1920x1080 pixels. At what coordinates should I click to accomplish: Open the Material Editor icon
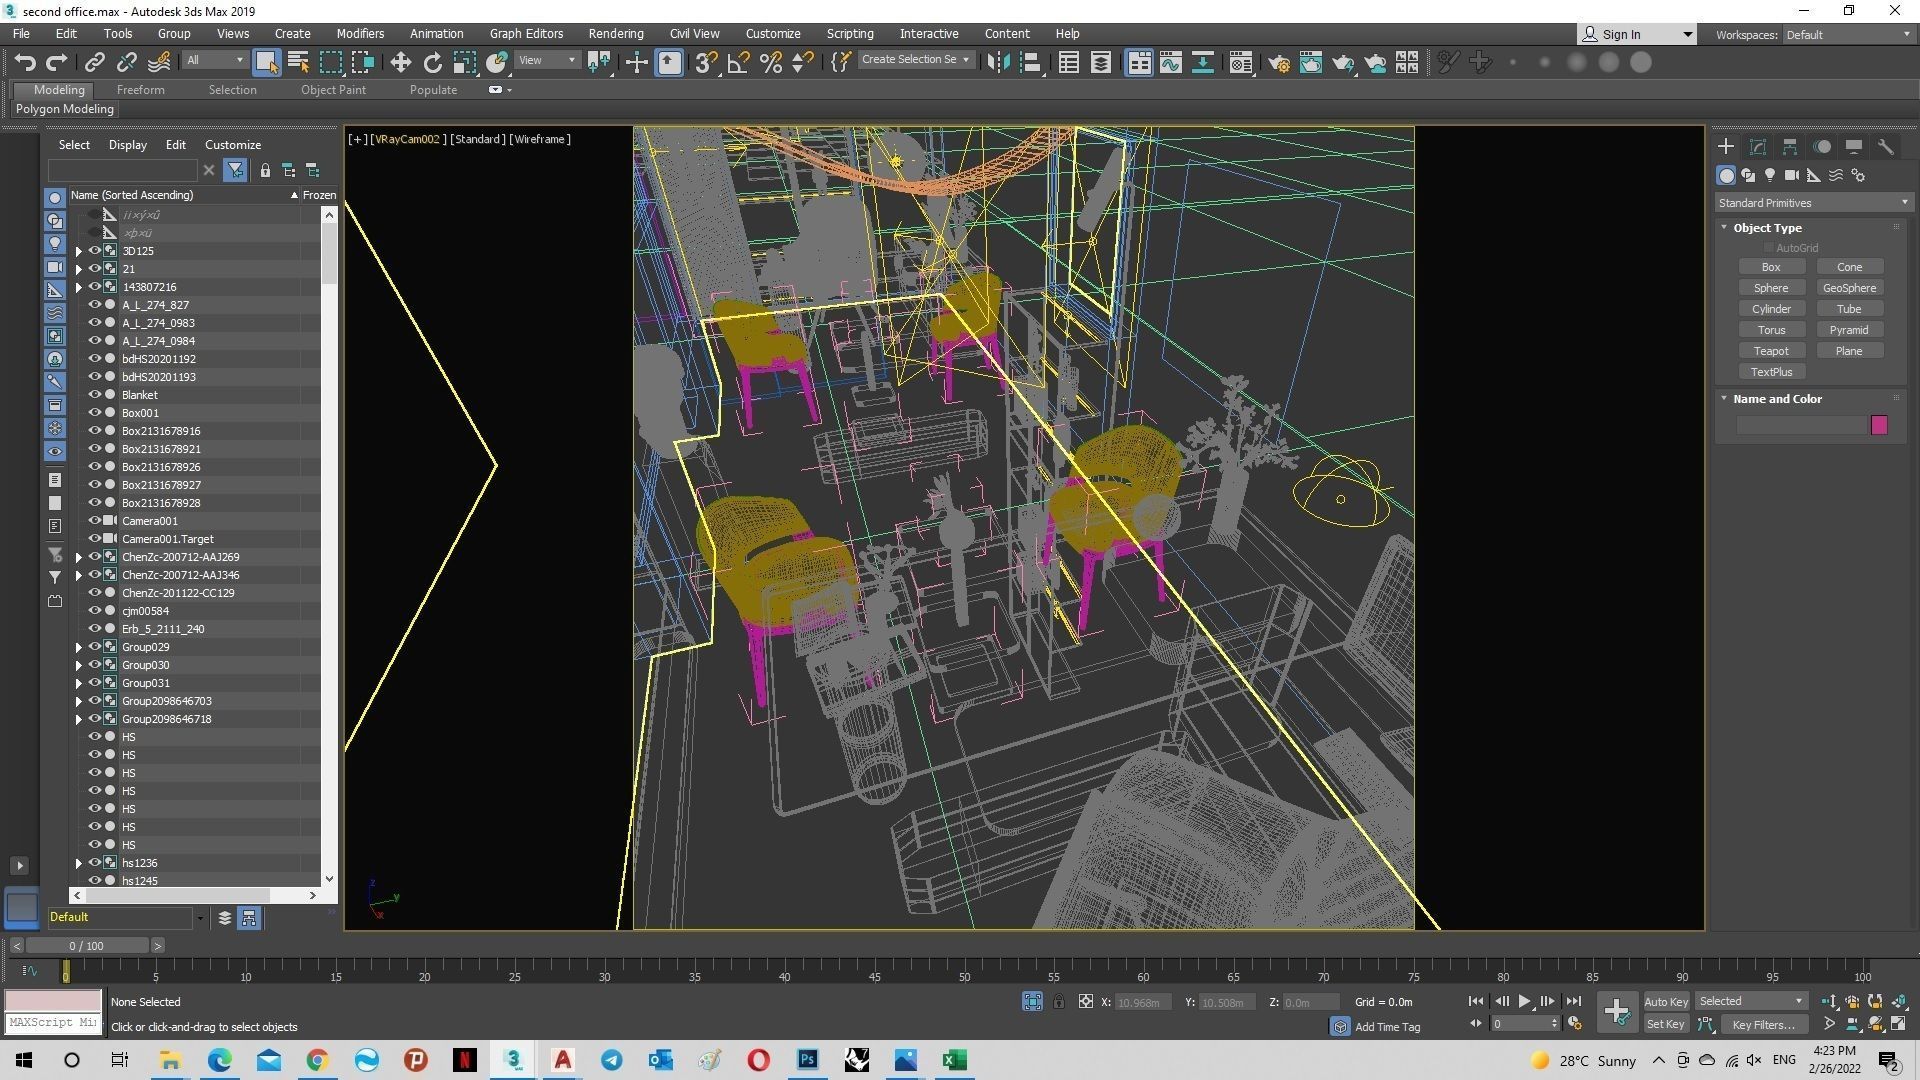pos(1240,63)
